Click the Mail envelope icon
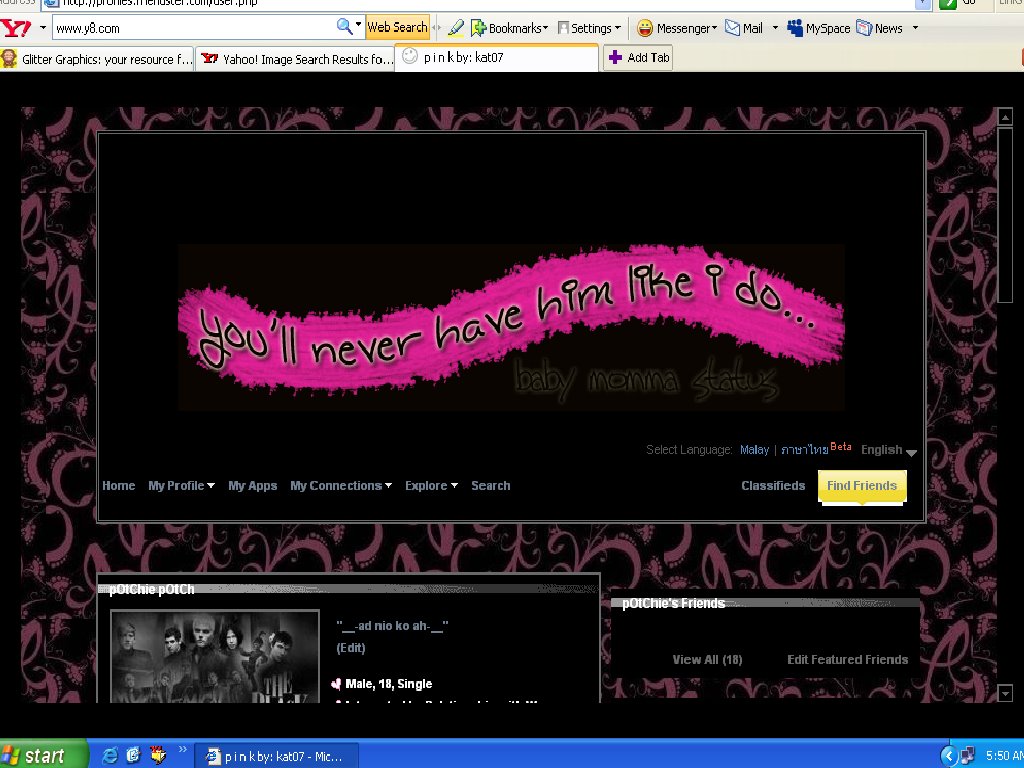The image size is (1024, 768). [x=733, y=28]
